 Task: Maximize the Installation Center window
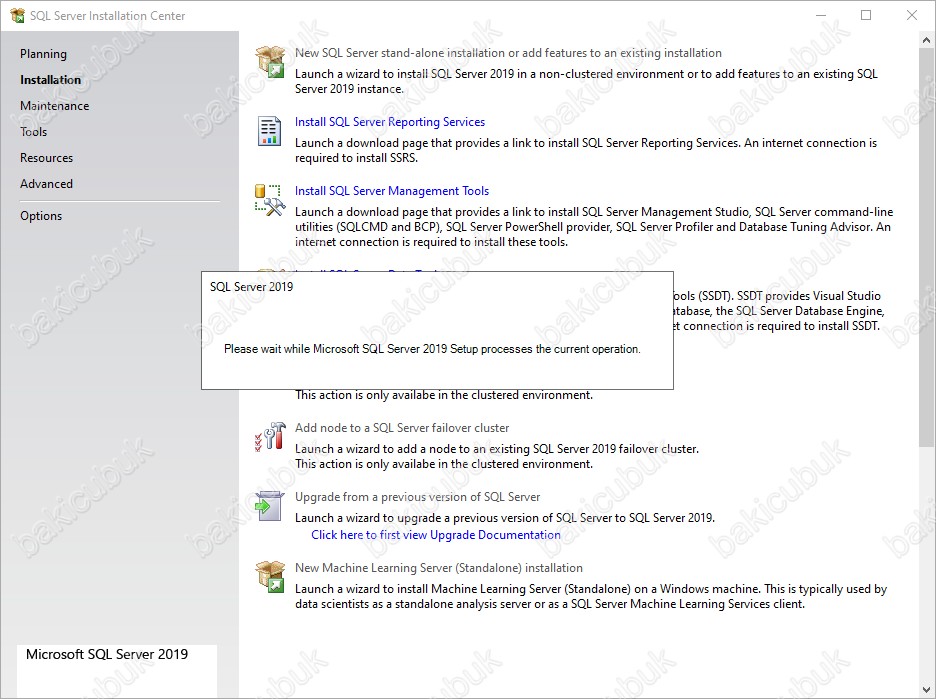[x=866, y=16]
